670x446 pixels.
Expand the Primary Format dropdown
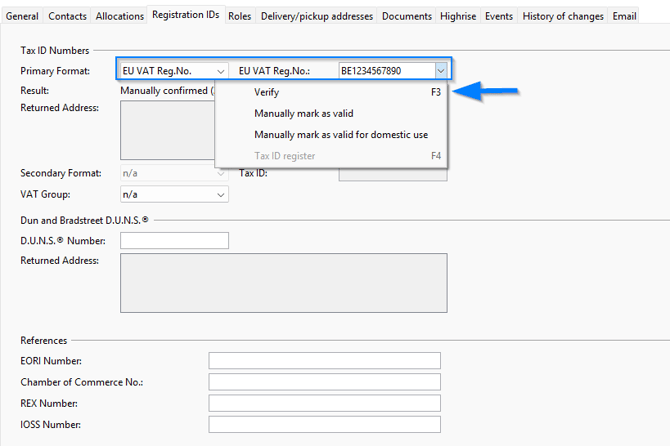pos(220,71)
